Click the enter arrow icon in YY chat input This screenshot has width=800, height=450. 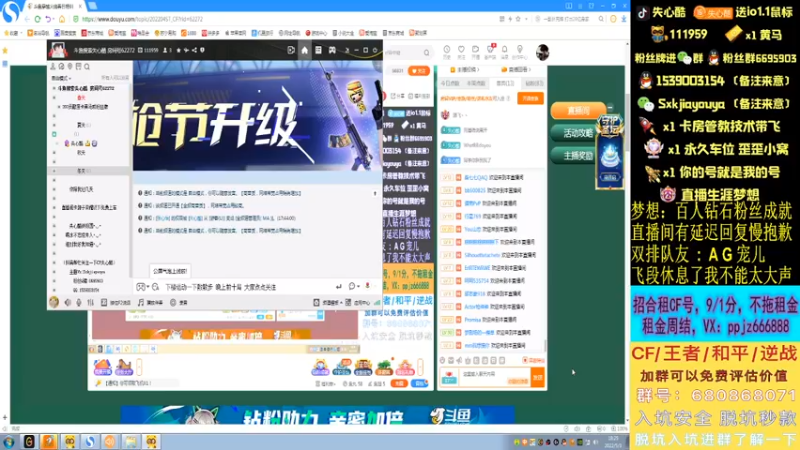[x=338, y=287]
